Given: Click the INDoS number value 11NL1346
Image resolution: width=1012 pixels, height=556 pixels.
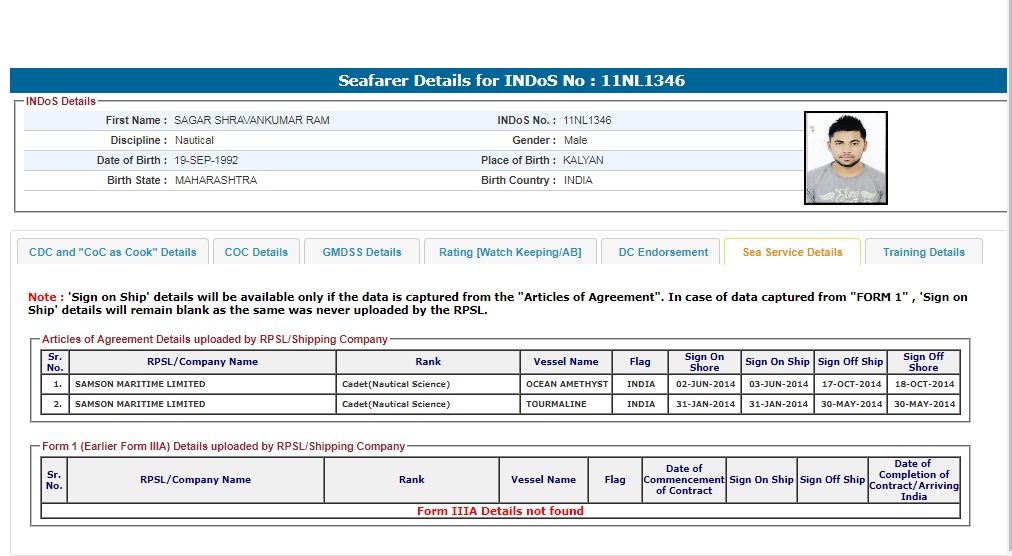Looking at the screenshot, I should (587, 120).
